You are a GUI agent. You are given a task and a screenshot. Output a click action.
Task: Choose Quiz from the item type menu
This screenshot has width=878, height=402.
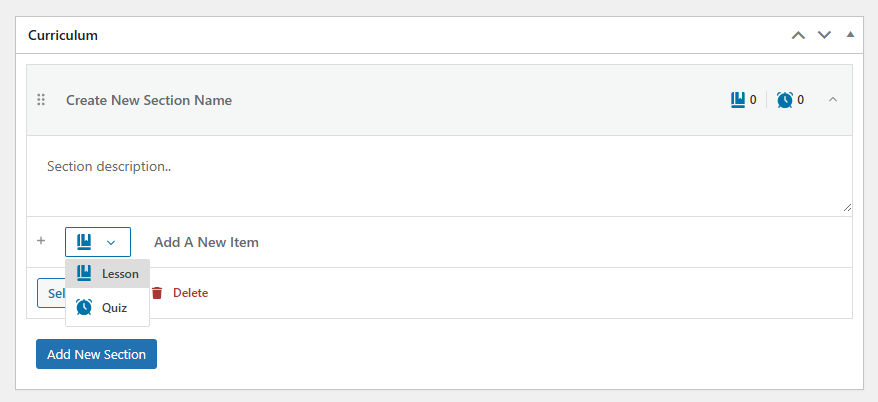(x=108, y=307)
